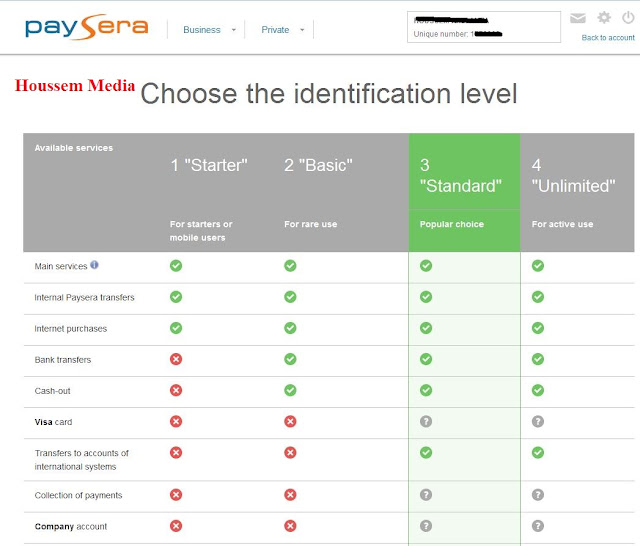Click "Internal Paysera transfers" row label
The image size is (640, 546).
click(x=84, y=297)
